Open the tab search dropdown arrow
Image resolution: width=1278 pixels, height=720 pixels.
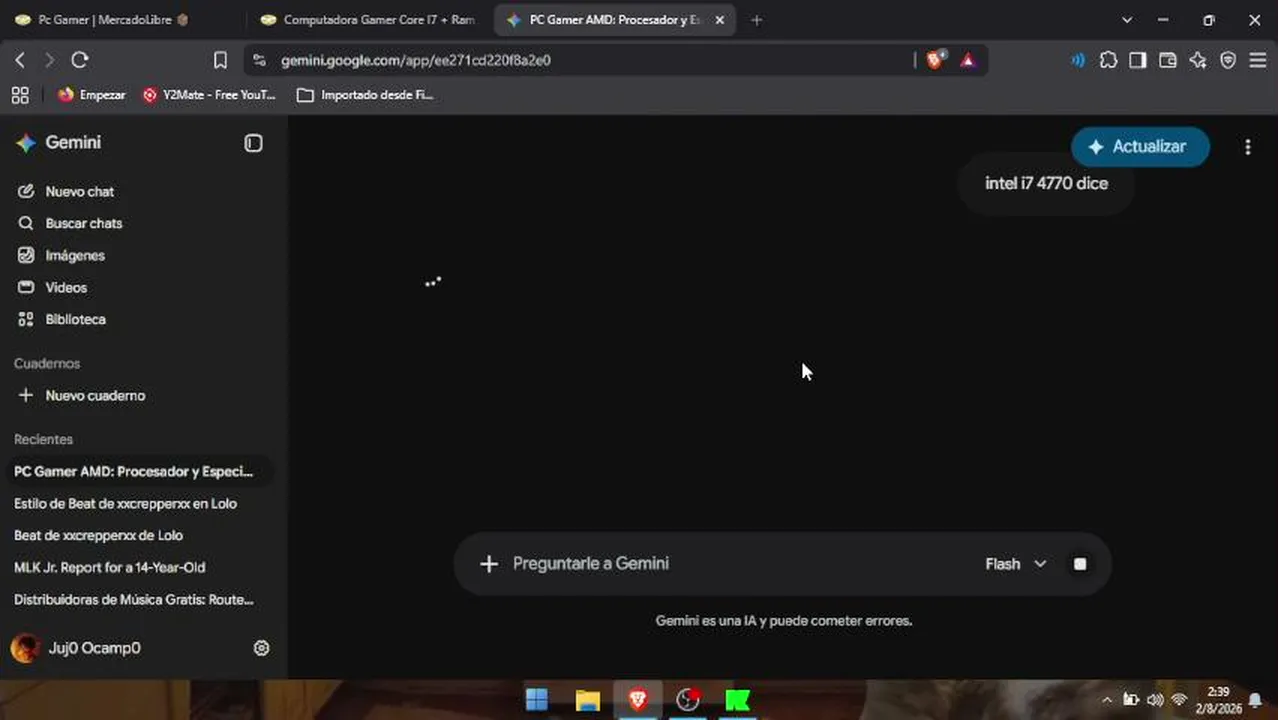1127,20
